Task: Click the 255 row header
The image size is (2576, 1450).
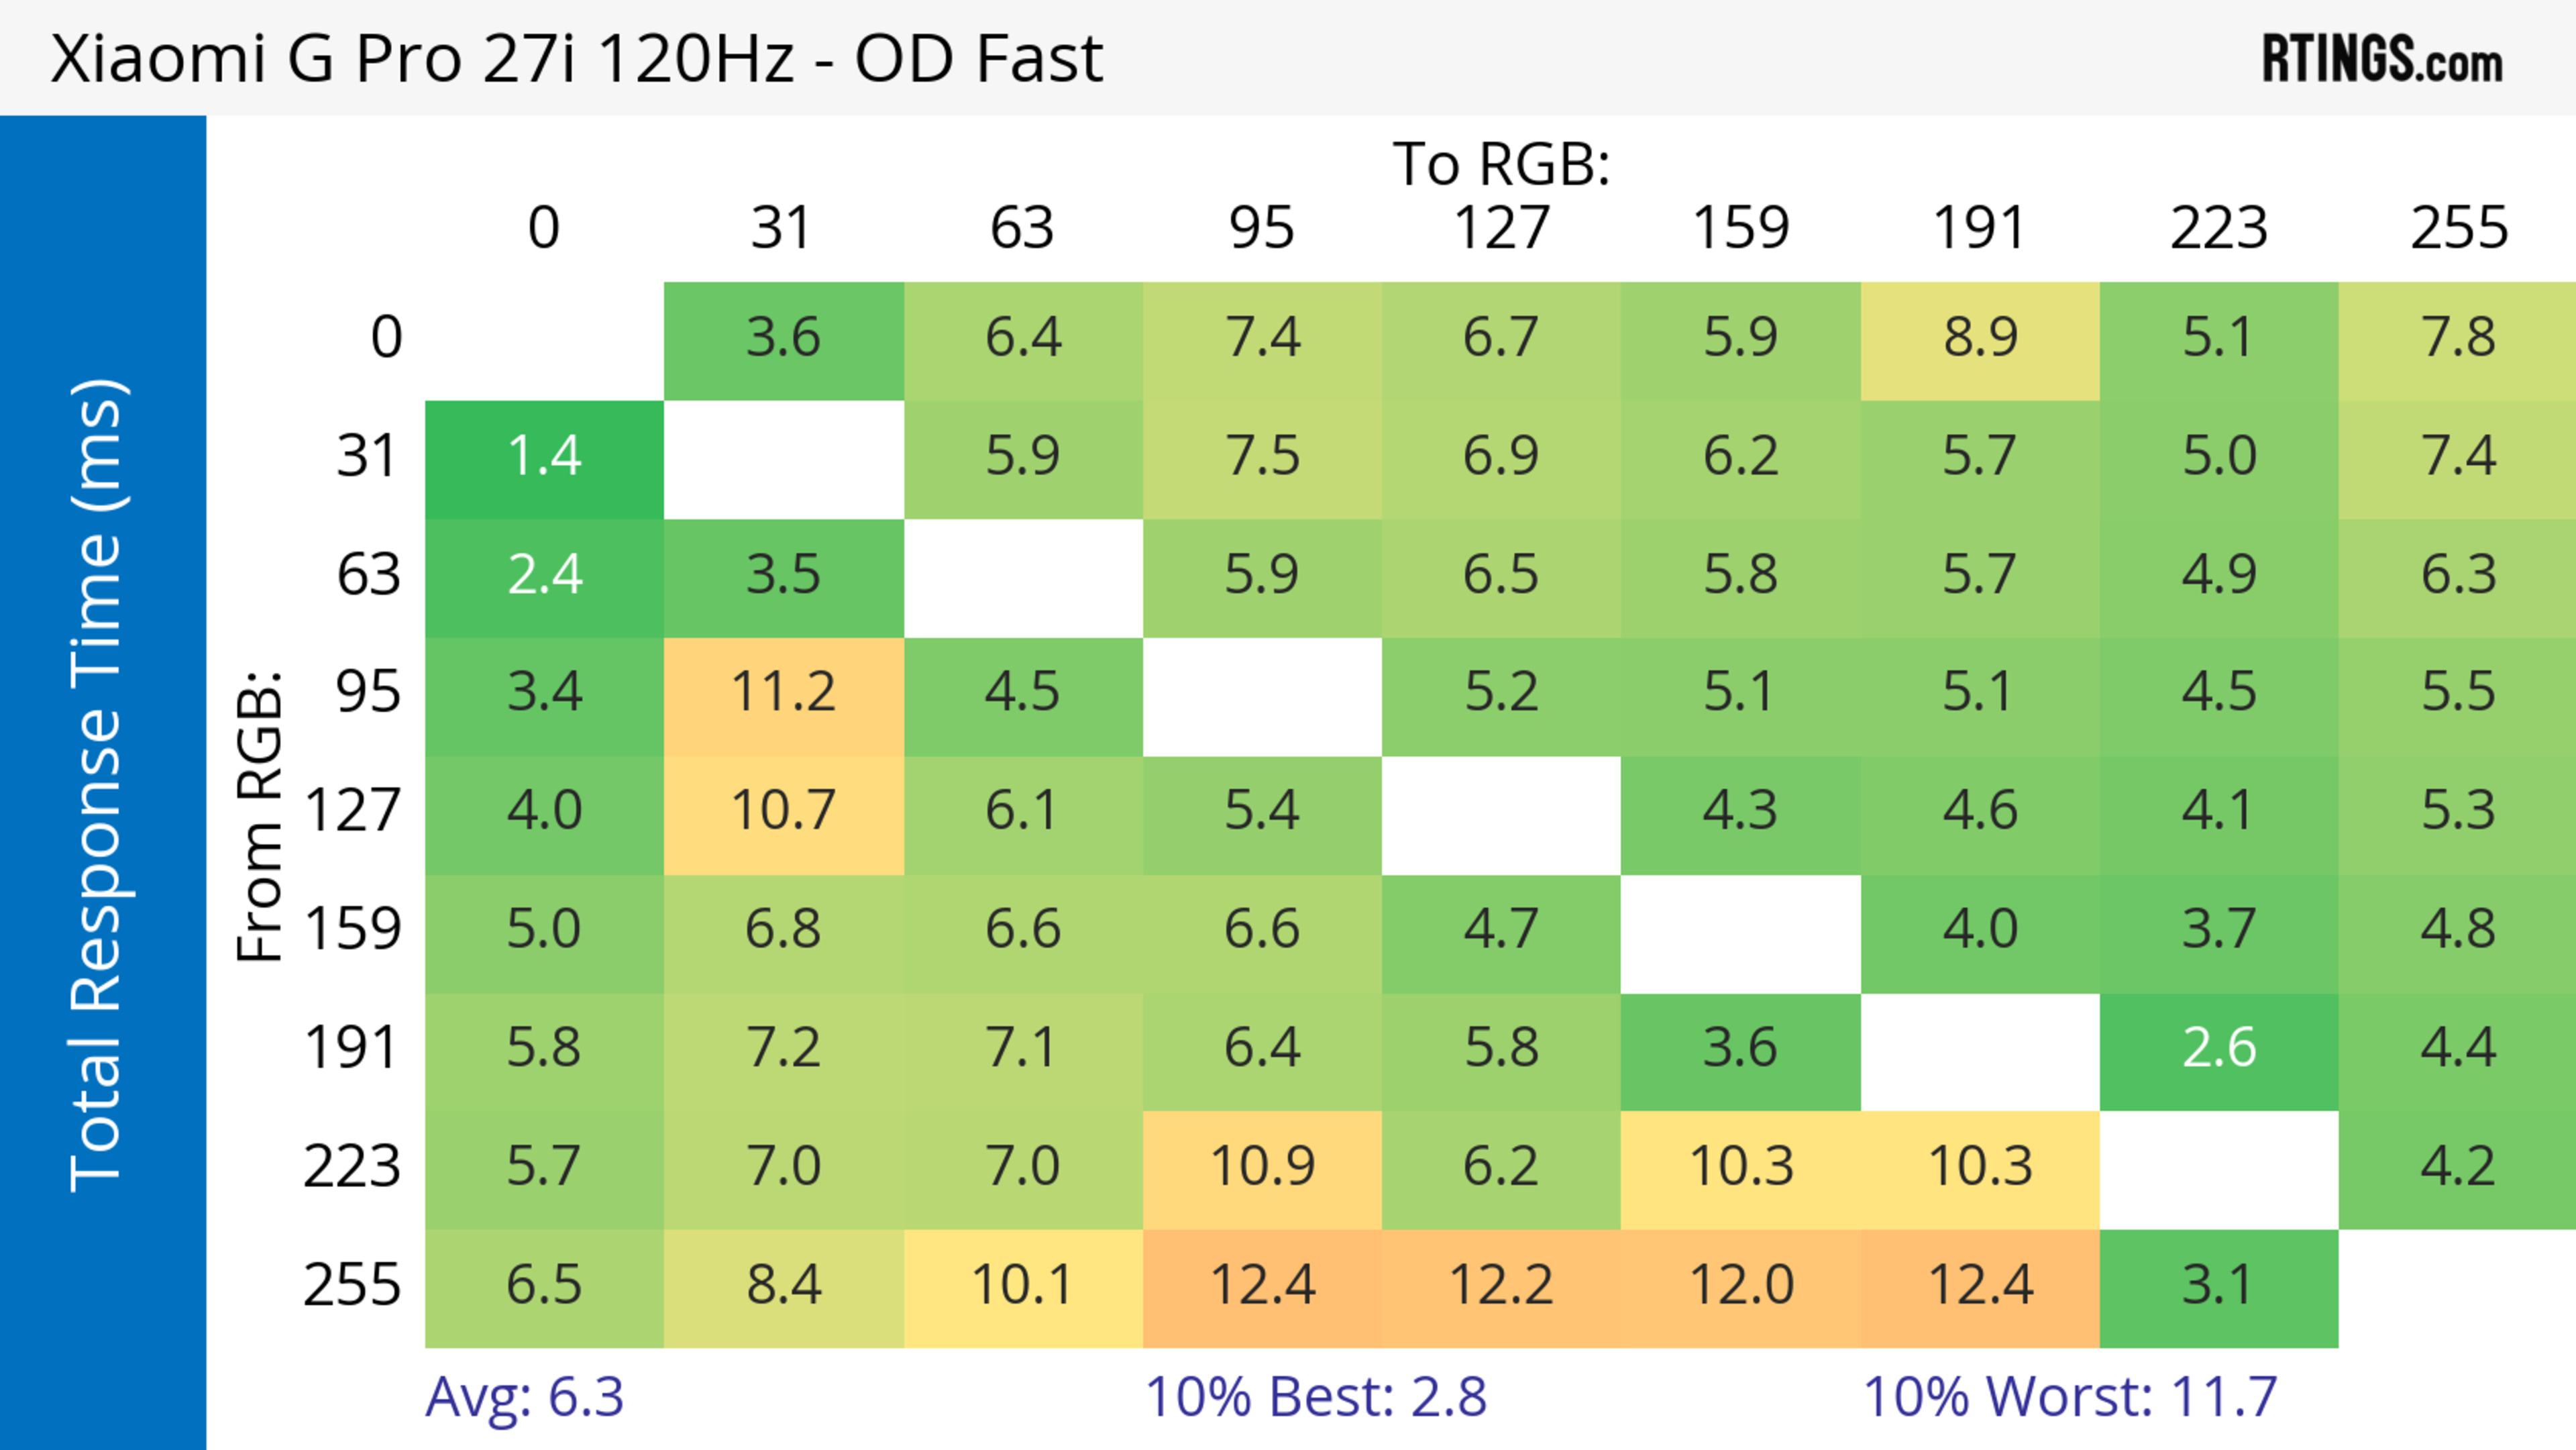Action: point(352,1285)
